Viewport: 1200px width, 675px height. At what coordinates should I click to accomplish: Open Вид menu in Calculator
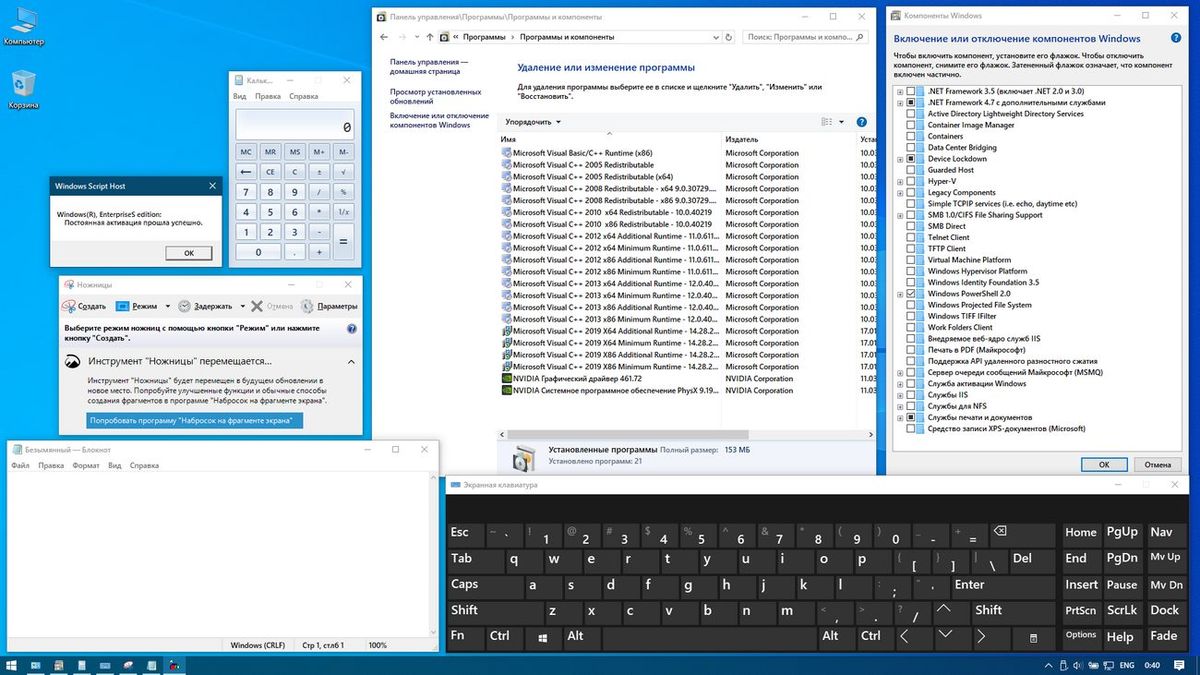click(239, 97)
